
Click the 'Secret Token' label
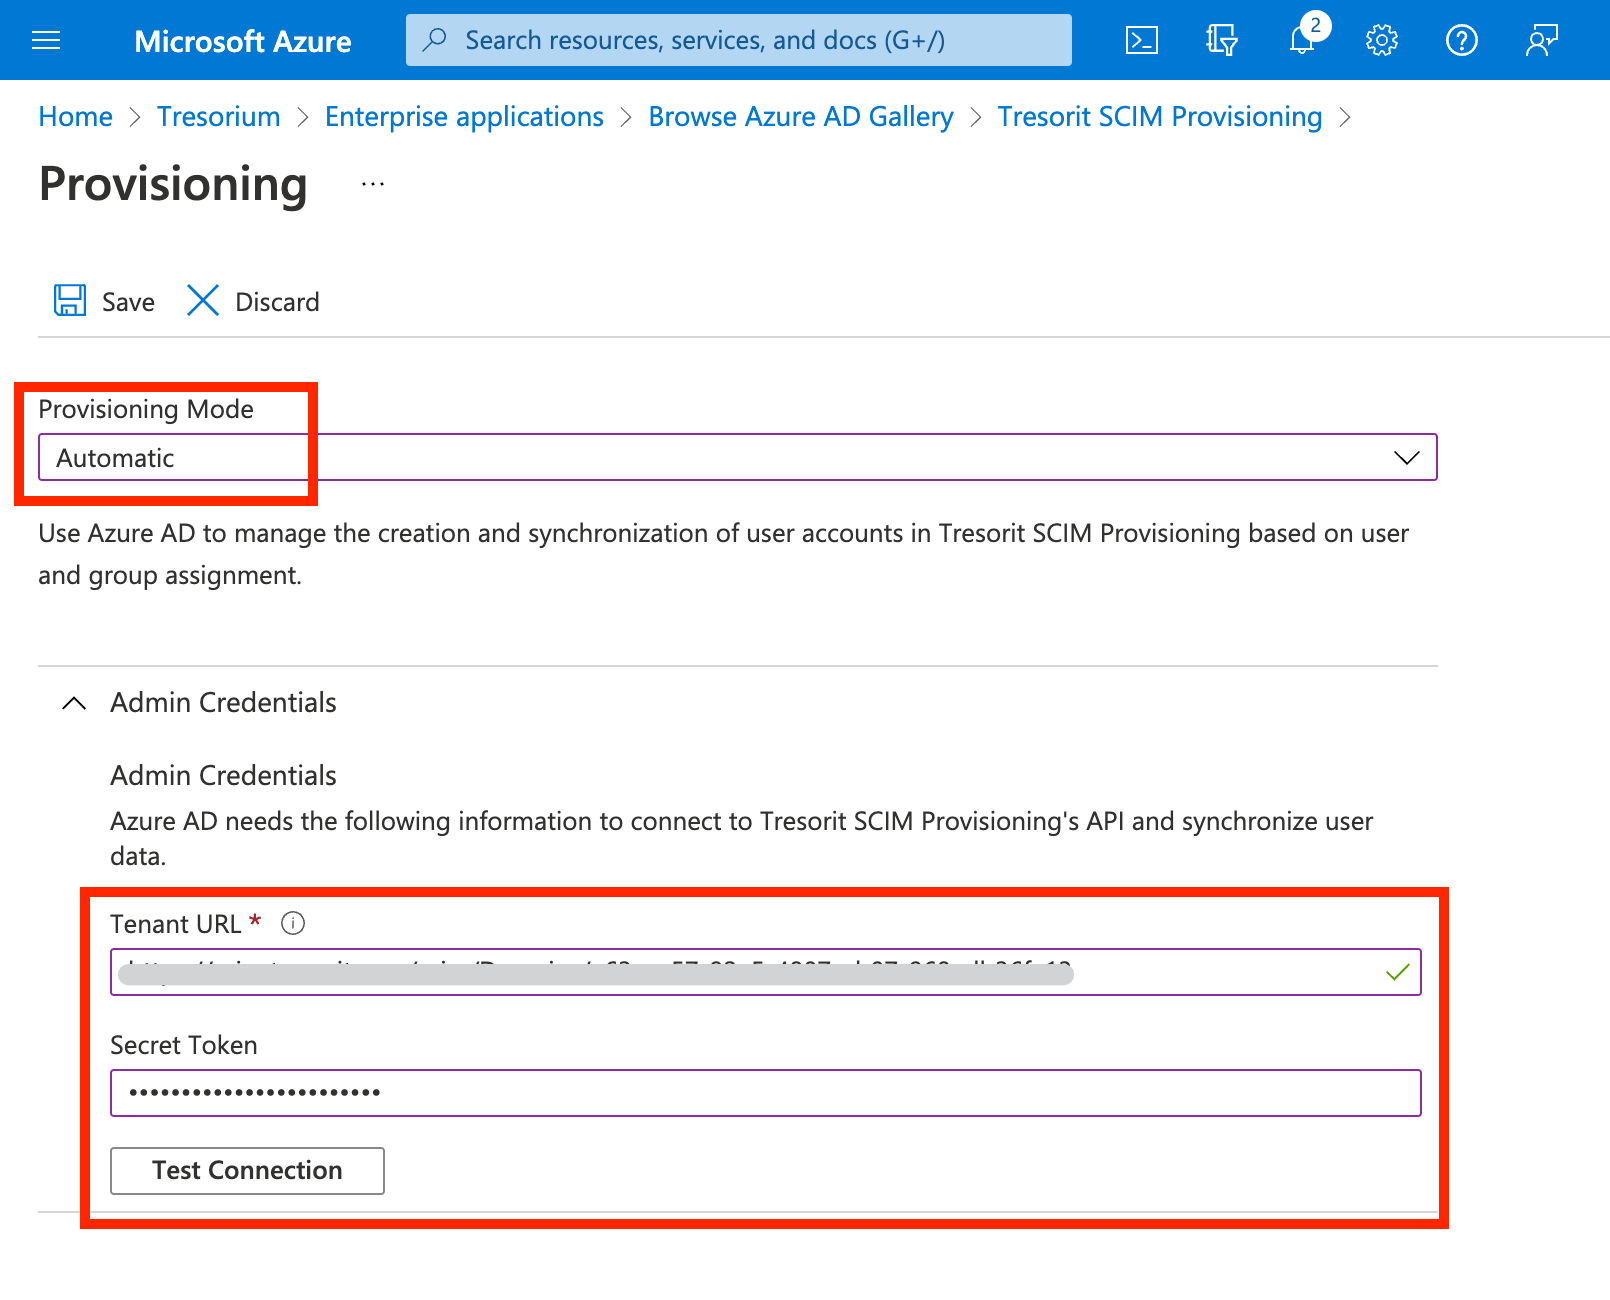click(184, 1045)
